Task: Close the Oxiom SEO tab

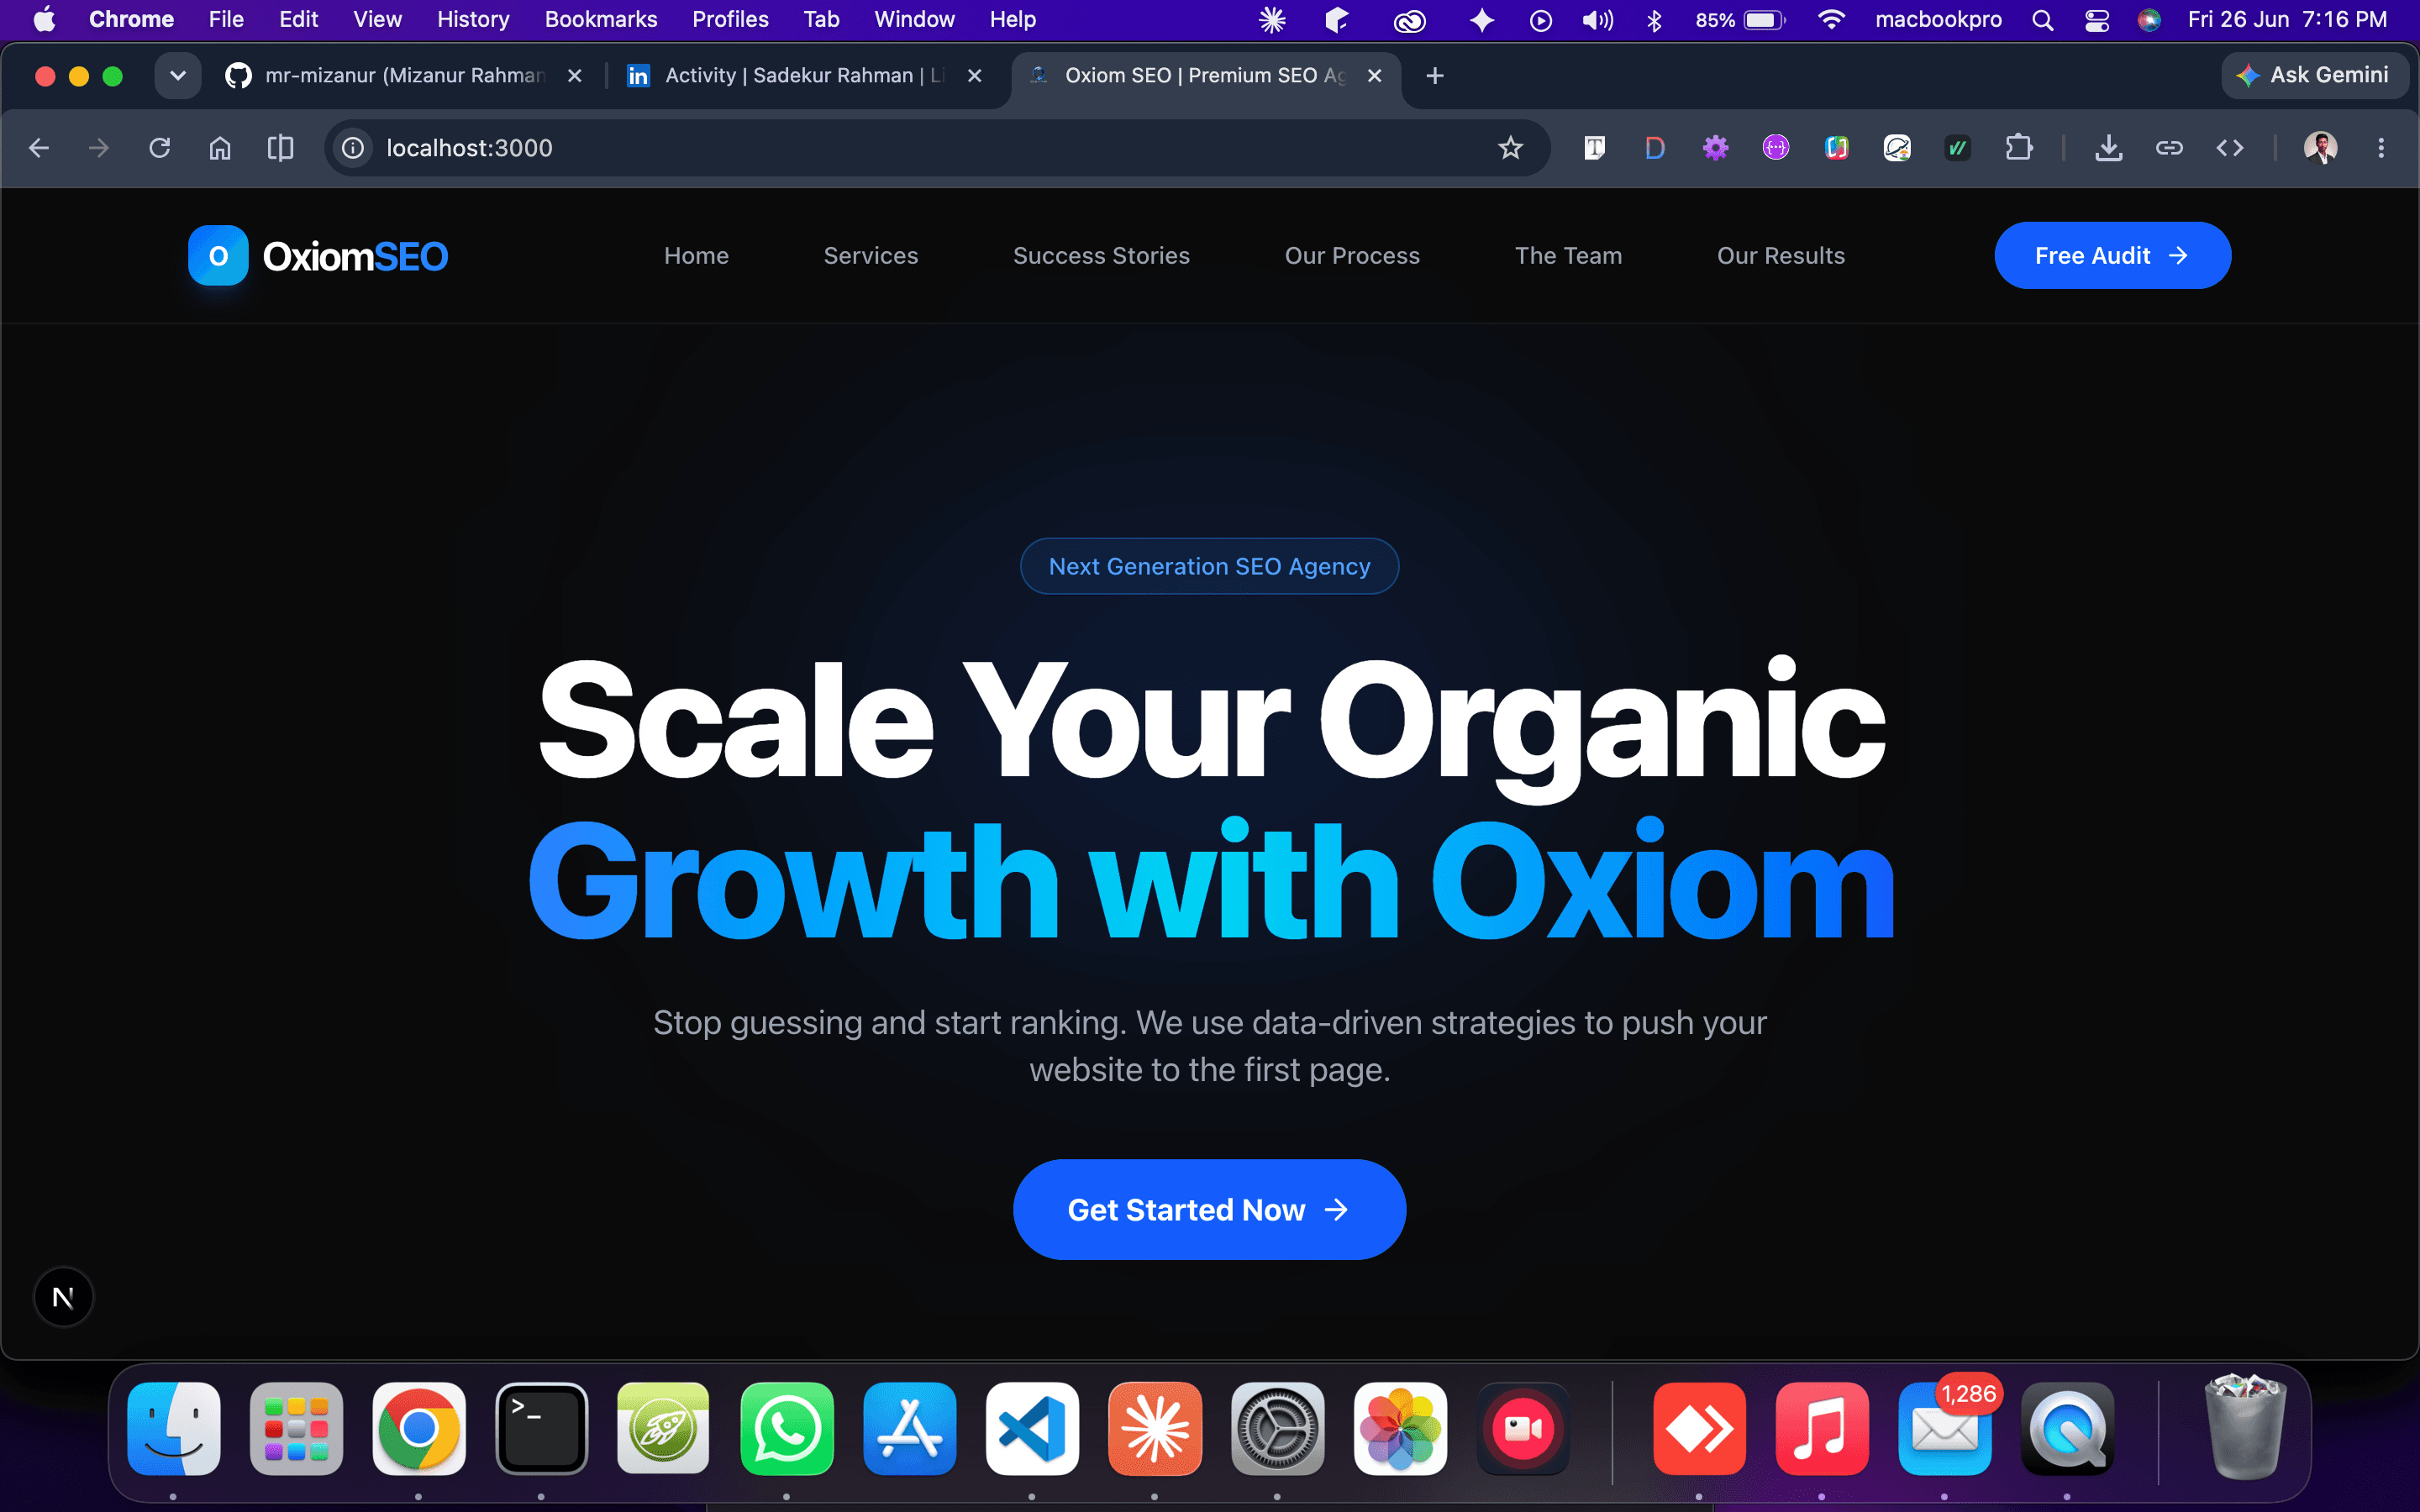Action: pyautogui.click(x=1375, y=76)
